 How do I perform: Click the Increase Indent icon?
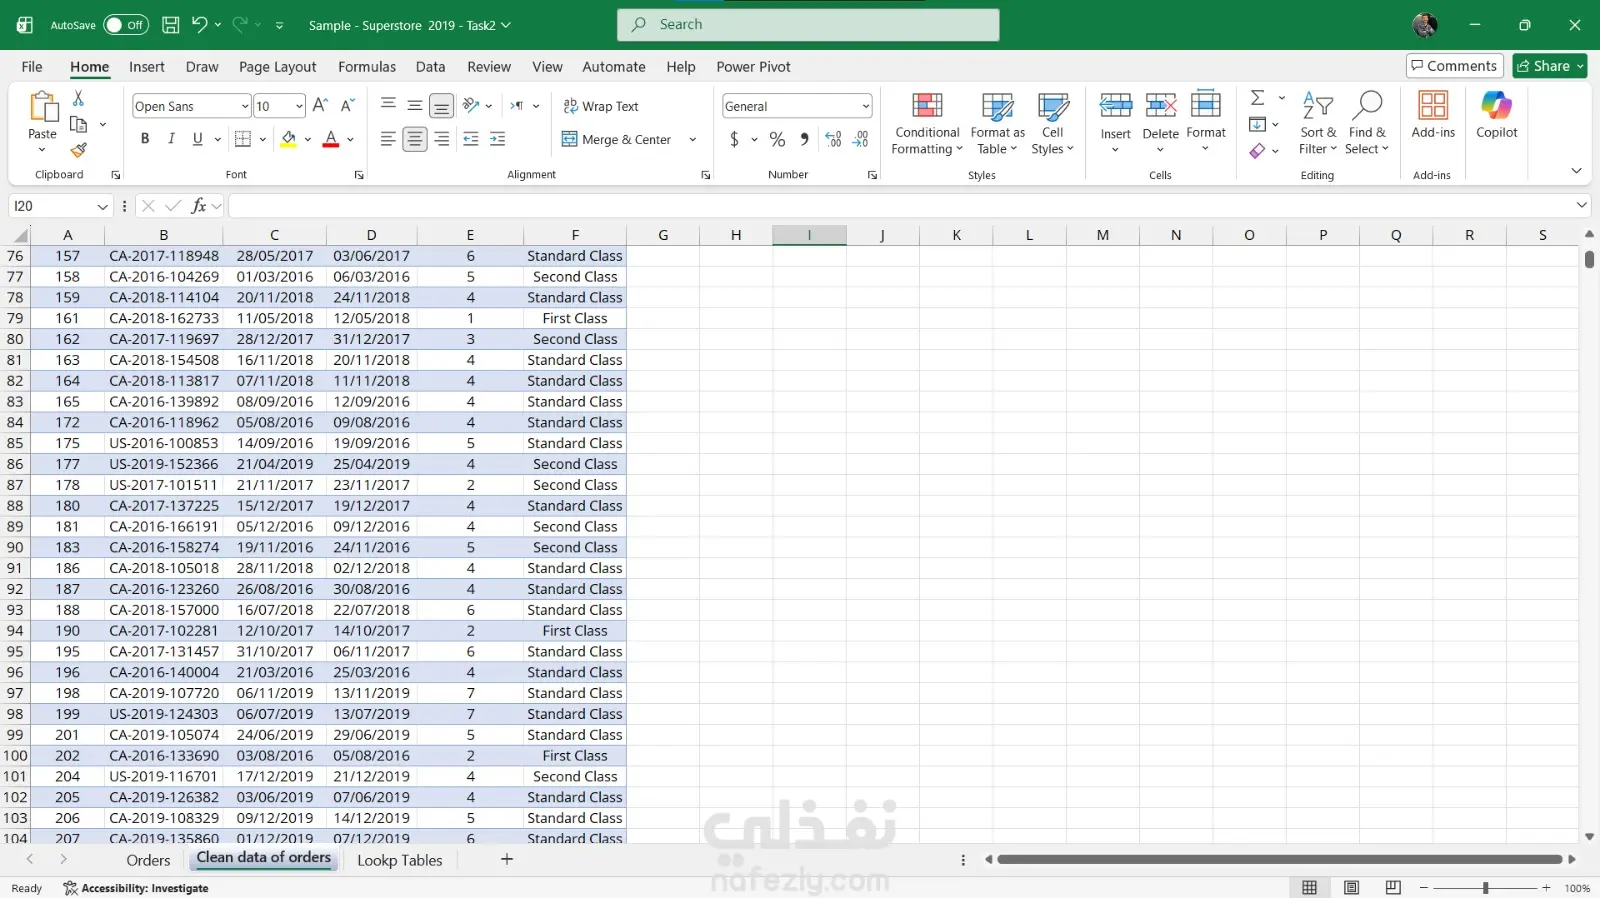[498, 139]
